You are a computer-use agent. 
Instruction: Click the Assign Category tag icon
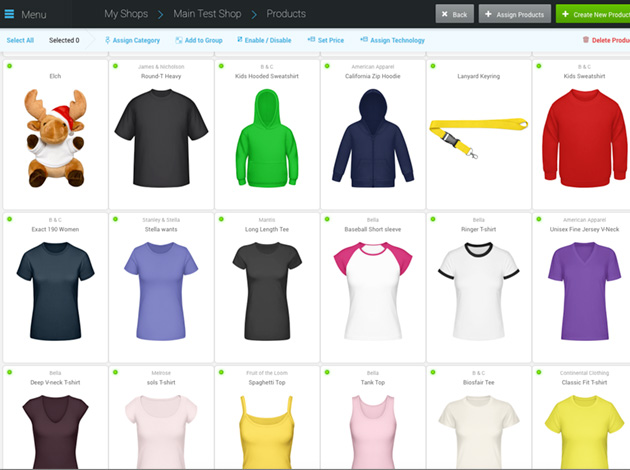(107, 40)
